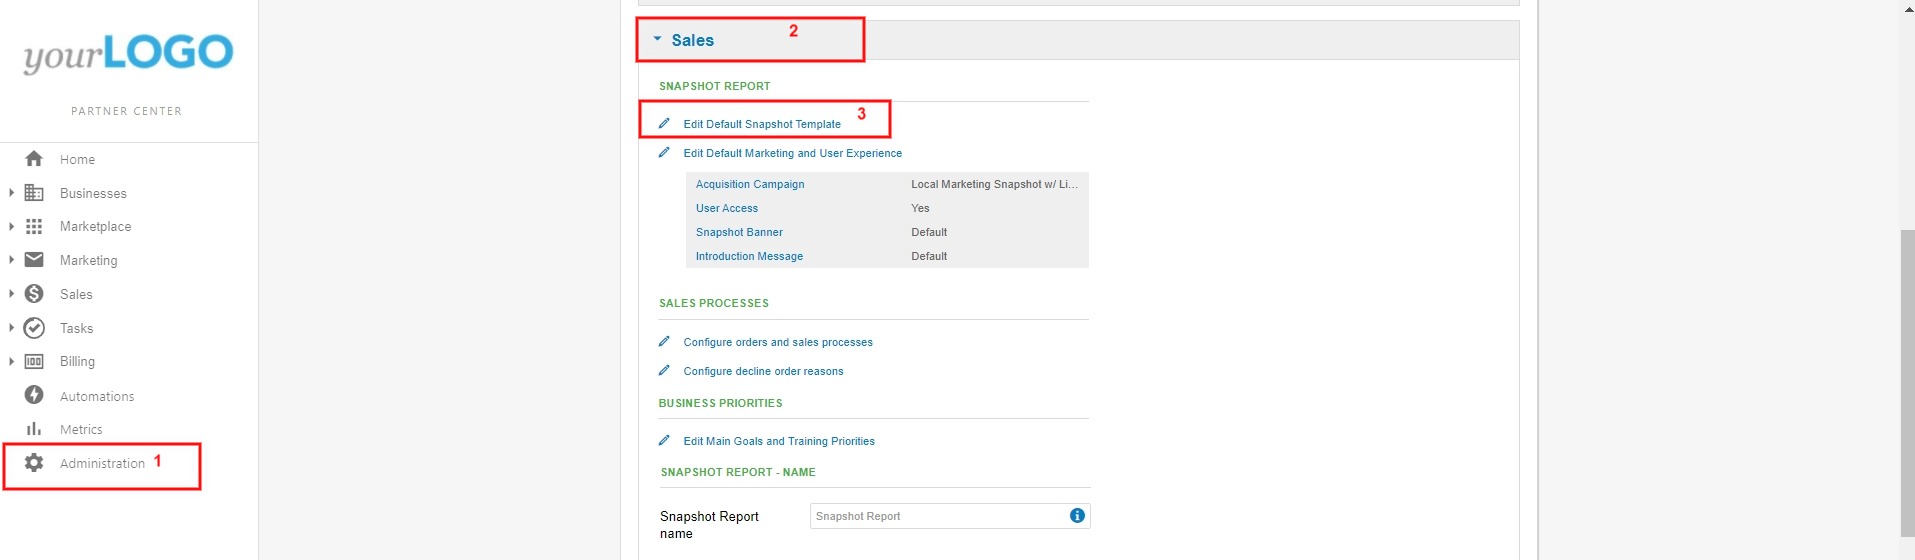
Task: Click the Marketplace grid icon
Action: (x=34, y=226)
